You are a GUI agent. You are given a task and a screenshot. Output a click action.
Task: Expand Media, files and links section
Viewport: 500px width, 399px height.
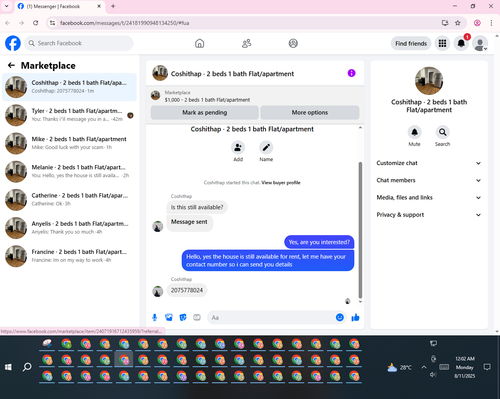[x=429, y=198]
